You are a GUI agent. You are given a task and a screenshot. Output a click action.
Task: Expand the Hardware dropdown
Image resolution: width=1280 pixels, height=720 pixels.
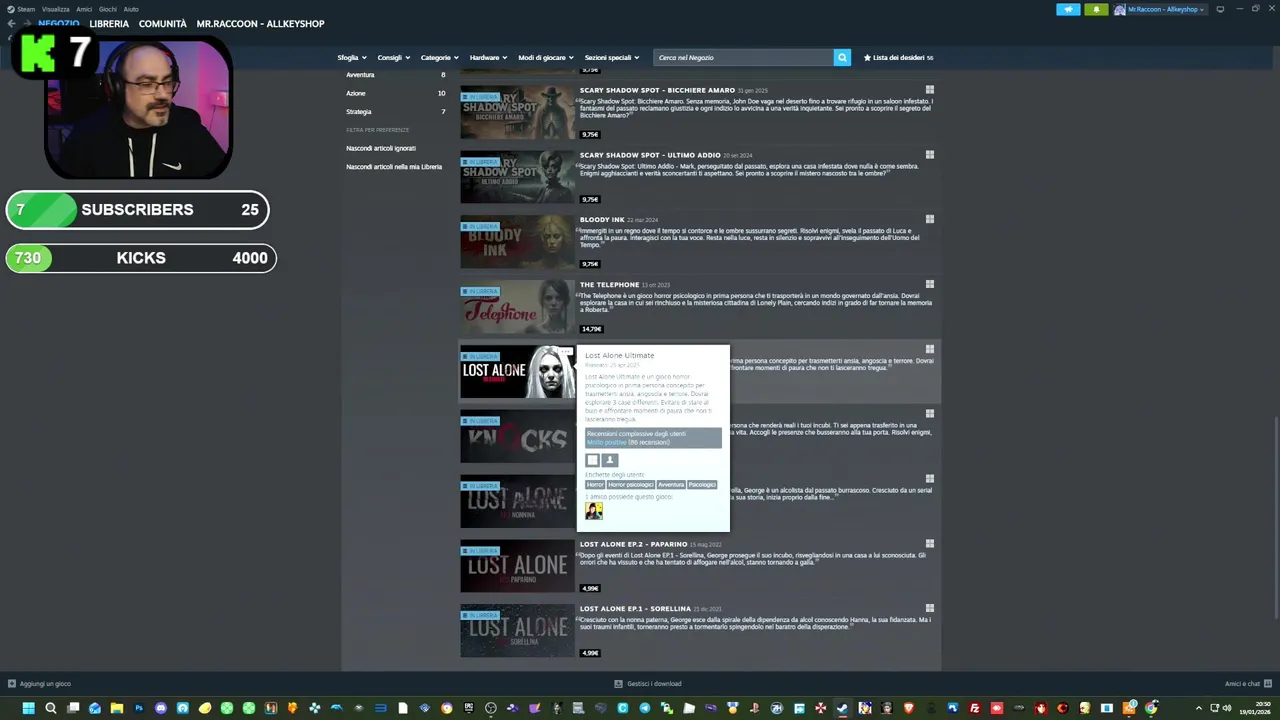coord(488,58)
